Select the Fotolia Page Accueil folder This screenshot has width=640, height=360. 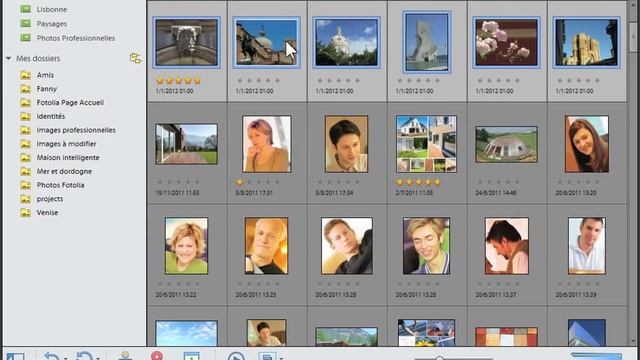tap(70, 102)
